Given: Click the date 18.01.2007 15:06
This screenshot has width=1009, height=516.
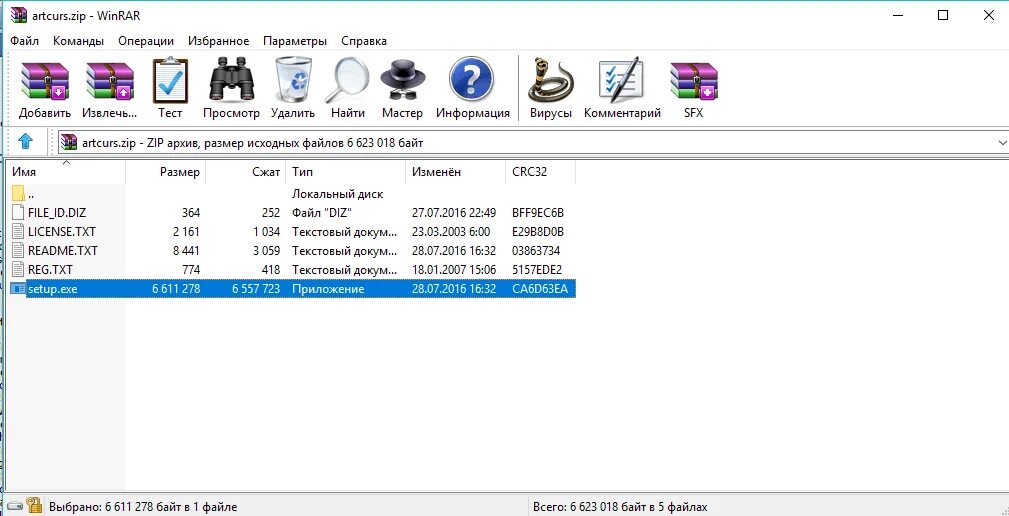Looking at the screenshot, I should pos(454,270).
